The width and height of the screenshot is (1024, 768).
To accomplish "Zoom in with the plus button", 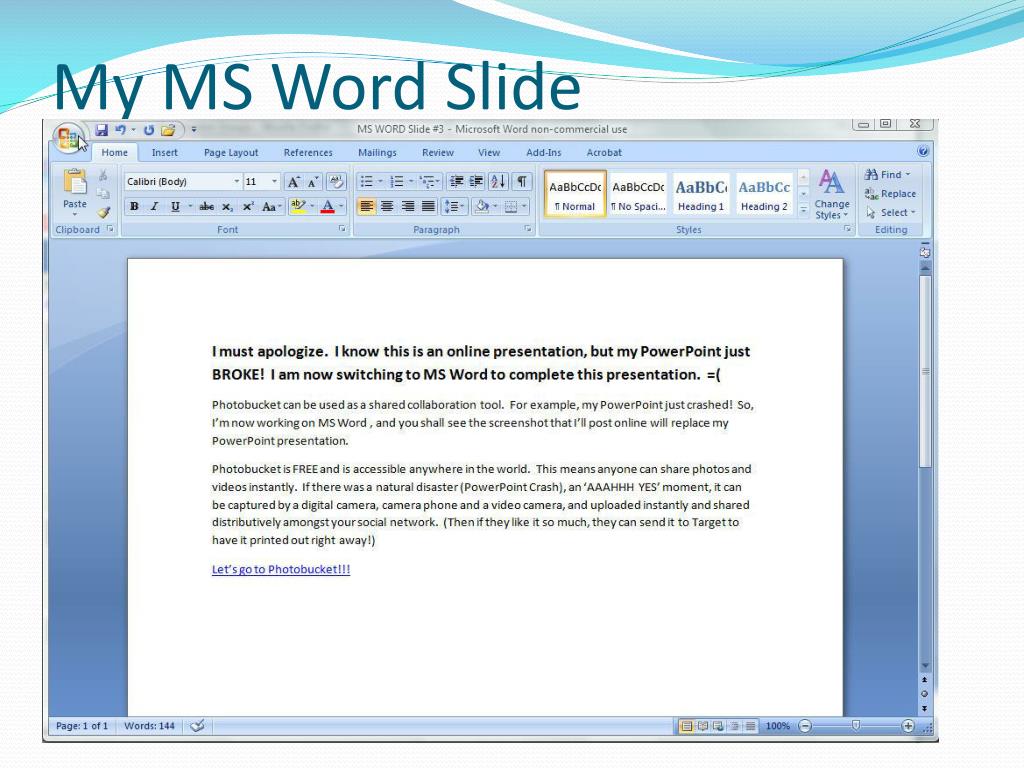I will [x=908, y=726].
